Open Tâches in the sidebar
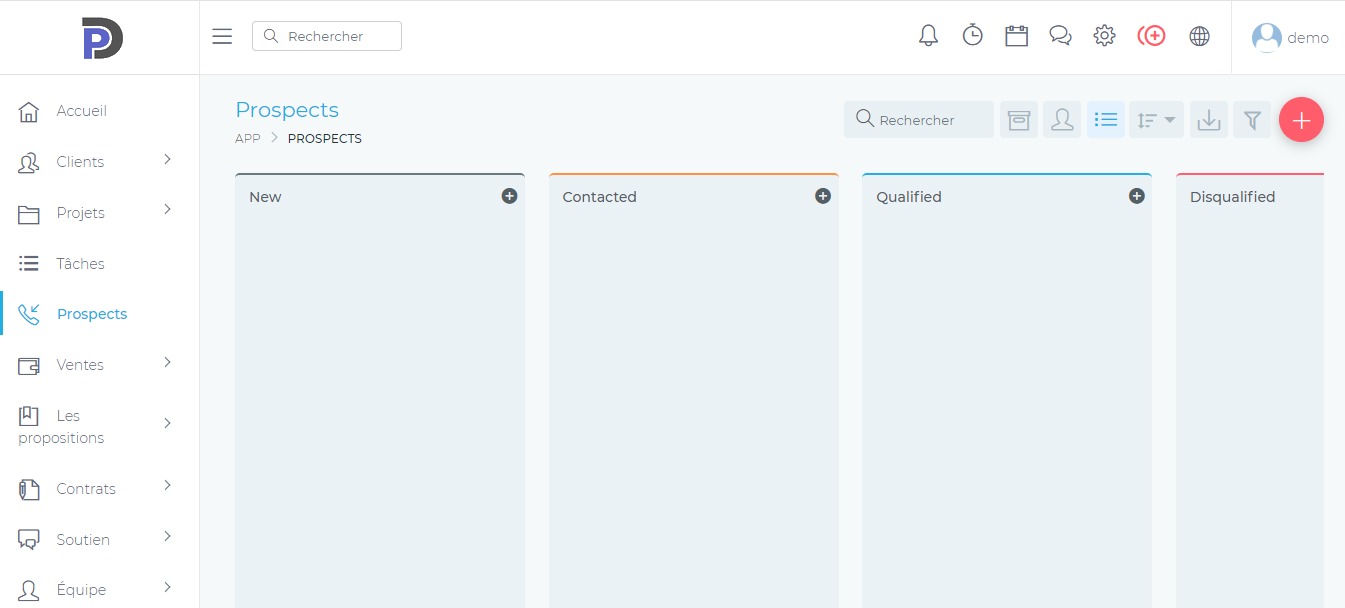Image resolution: width=1345 pixels, height=608 pixels. (100, 264)
